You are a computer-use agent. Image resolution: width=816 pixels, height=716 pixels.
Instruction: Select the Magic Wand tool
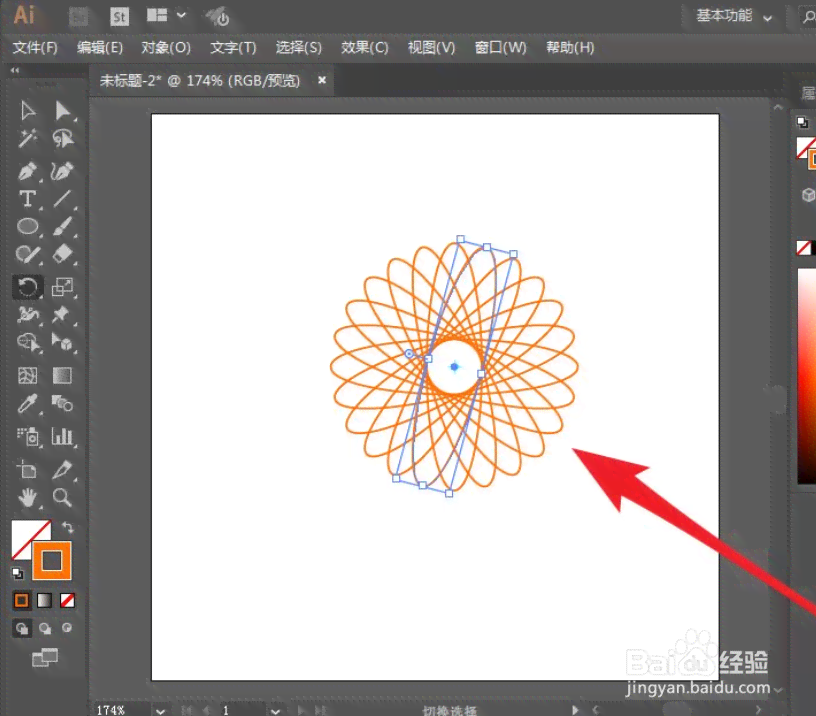point(28,138)
